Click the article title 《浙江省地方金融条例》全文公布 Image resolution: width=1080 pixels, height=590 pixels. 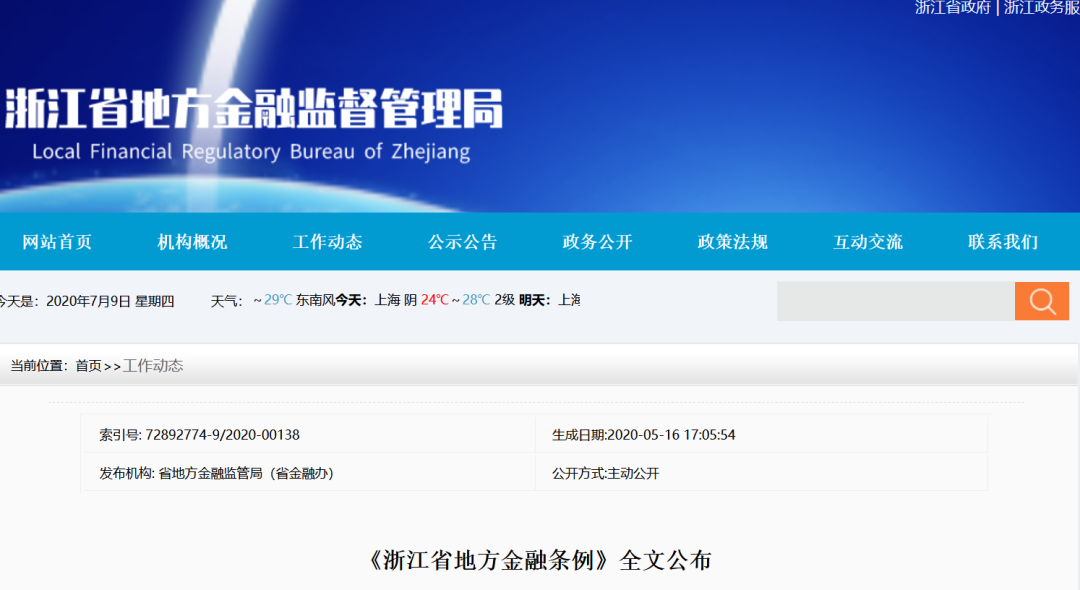539,560
